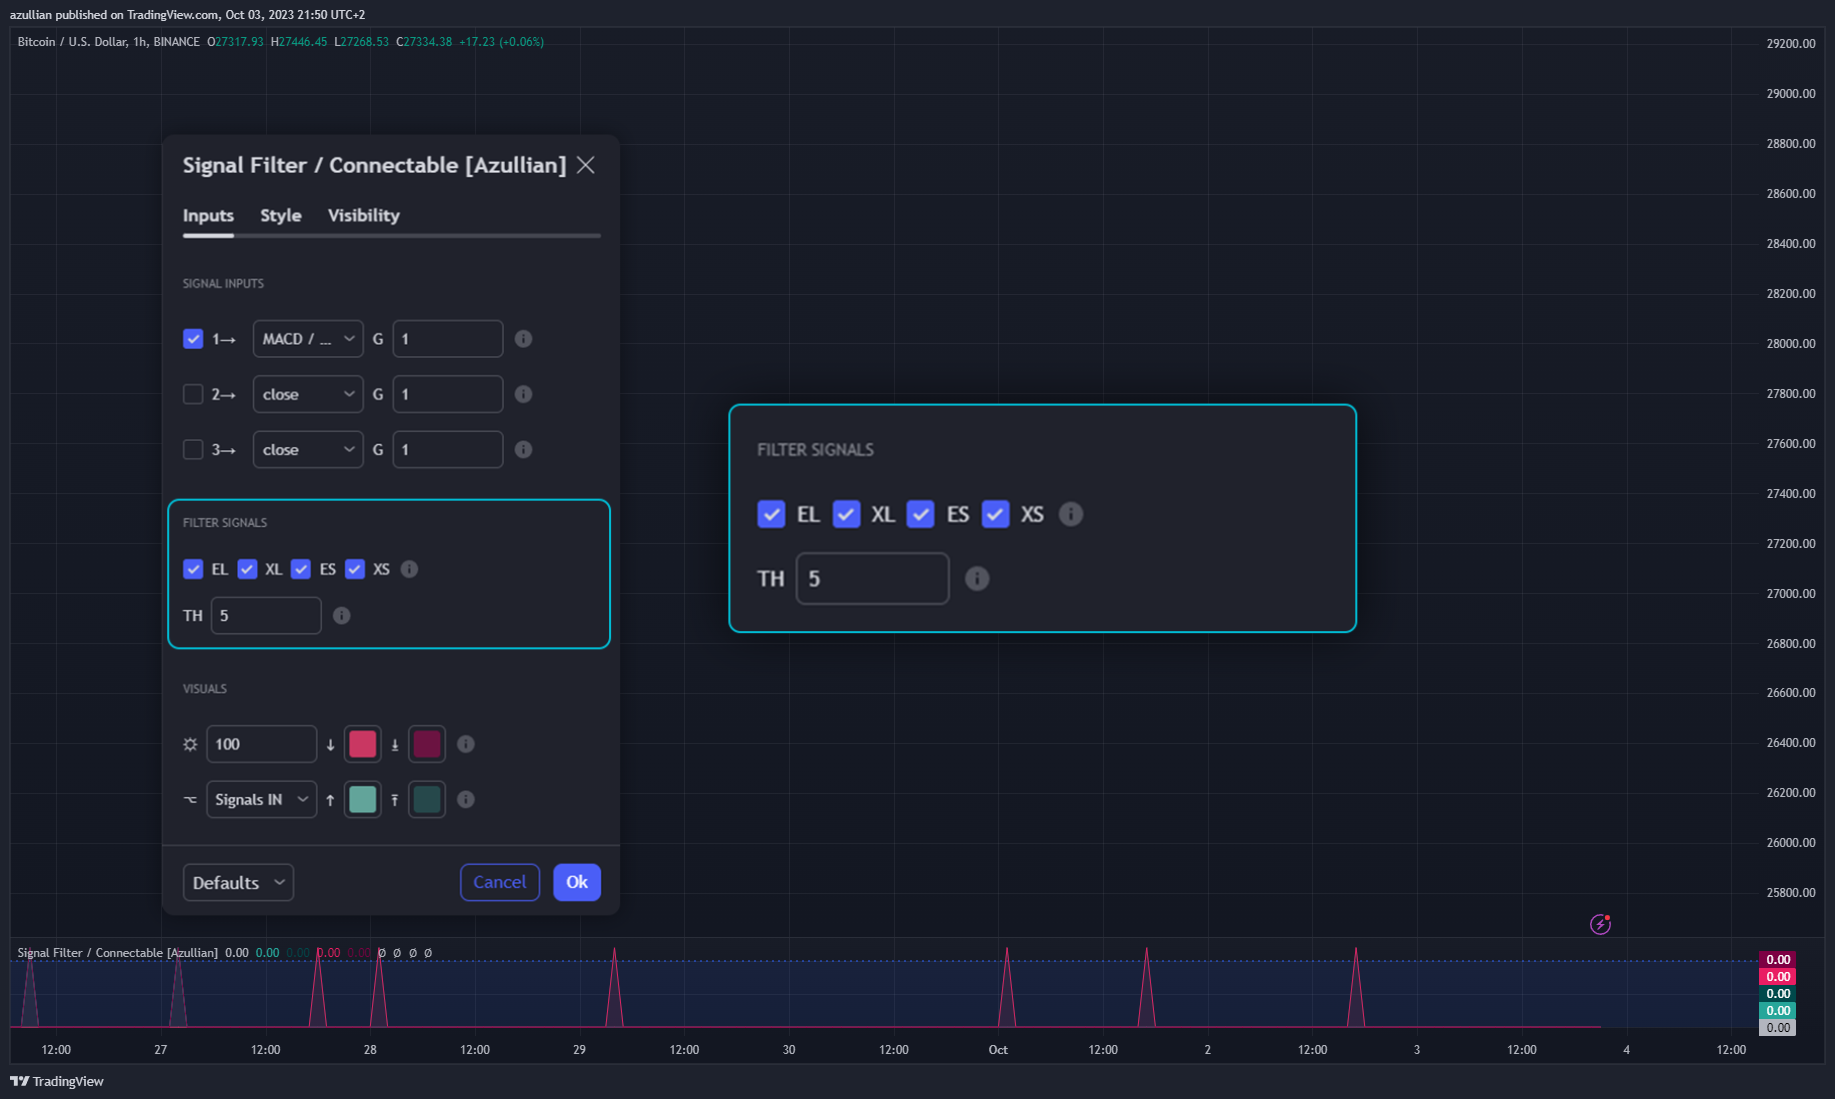Open the bright red down-signal color swatch

point(363,744)
